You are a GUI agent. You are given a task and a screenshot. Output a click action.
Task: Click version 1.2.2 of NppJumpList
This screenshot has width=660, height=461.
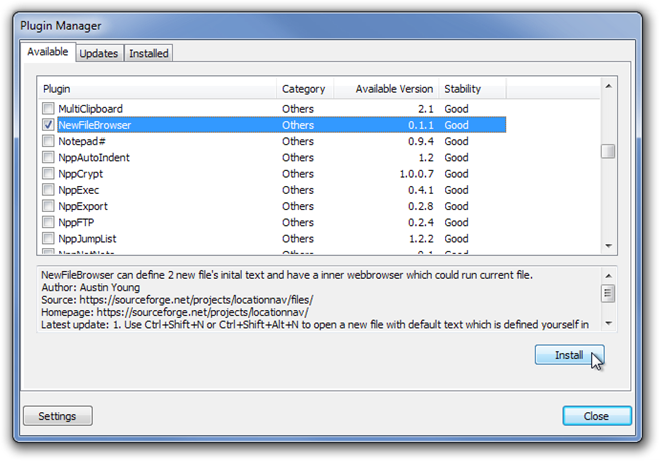[421, 239]
